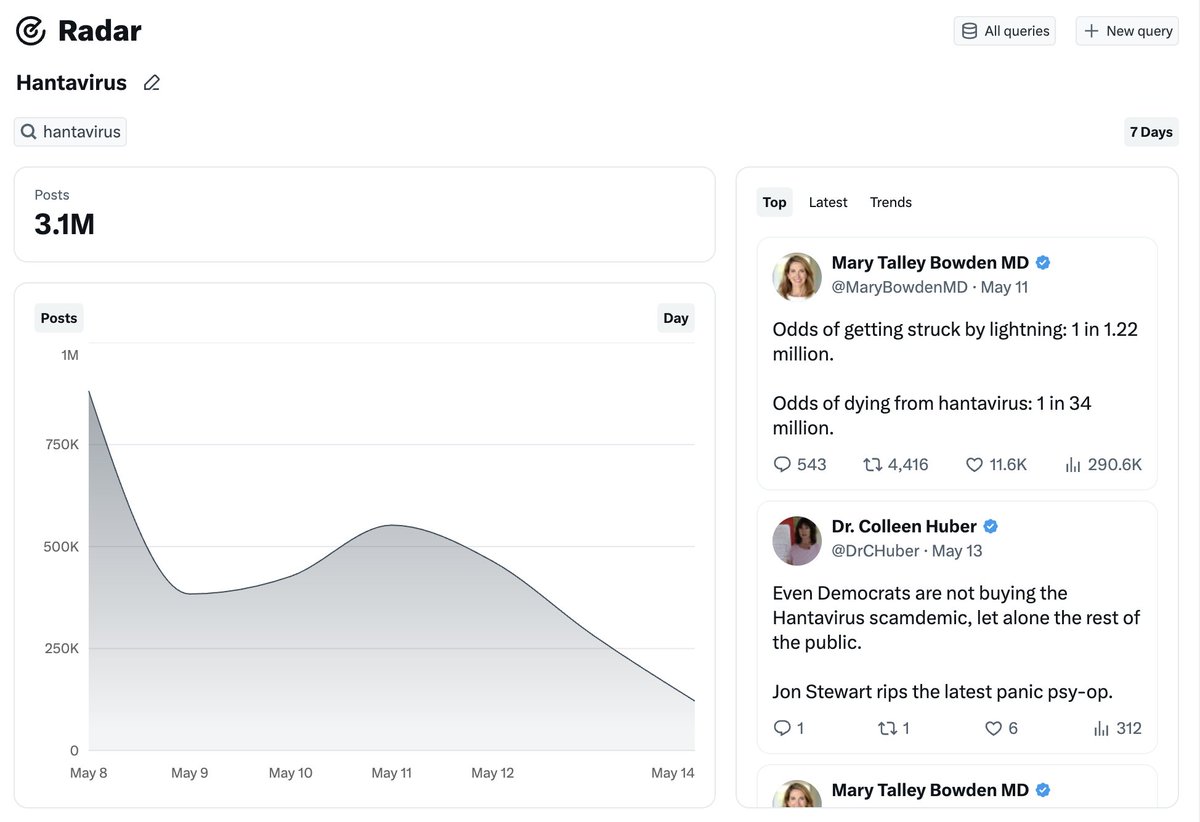Open the All queries list
This screenshot has width=1200, height=822.
[x=1004, y=31]
